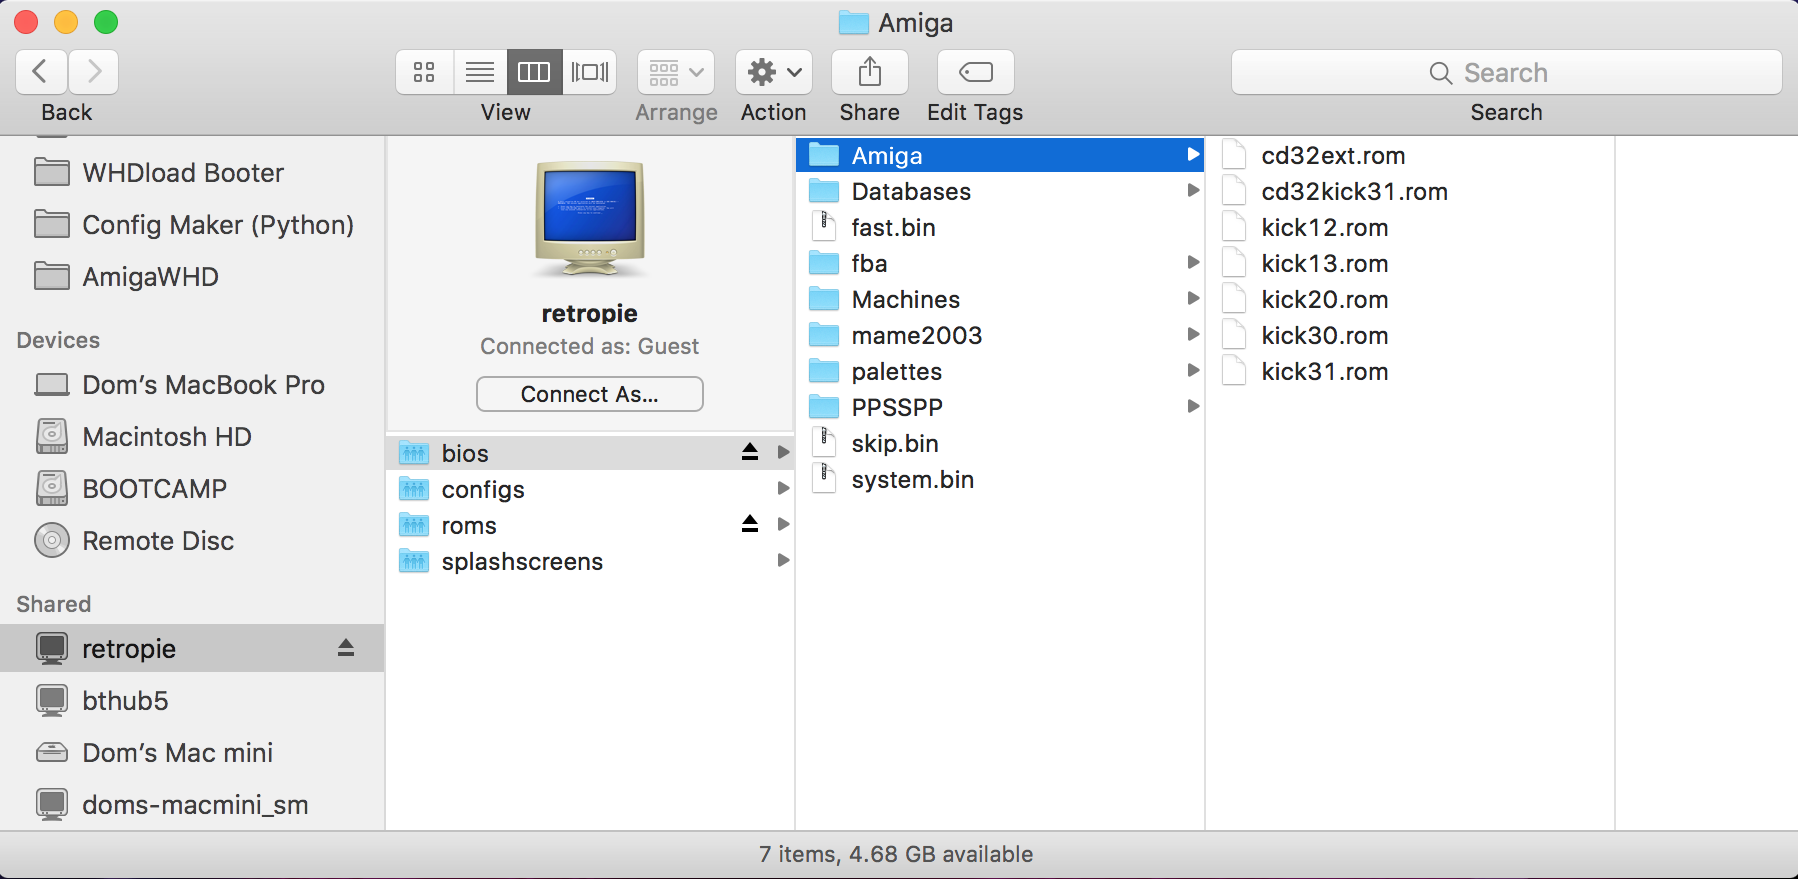Select the skip.bin file

tap(1000, 443)
